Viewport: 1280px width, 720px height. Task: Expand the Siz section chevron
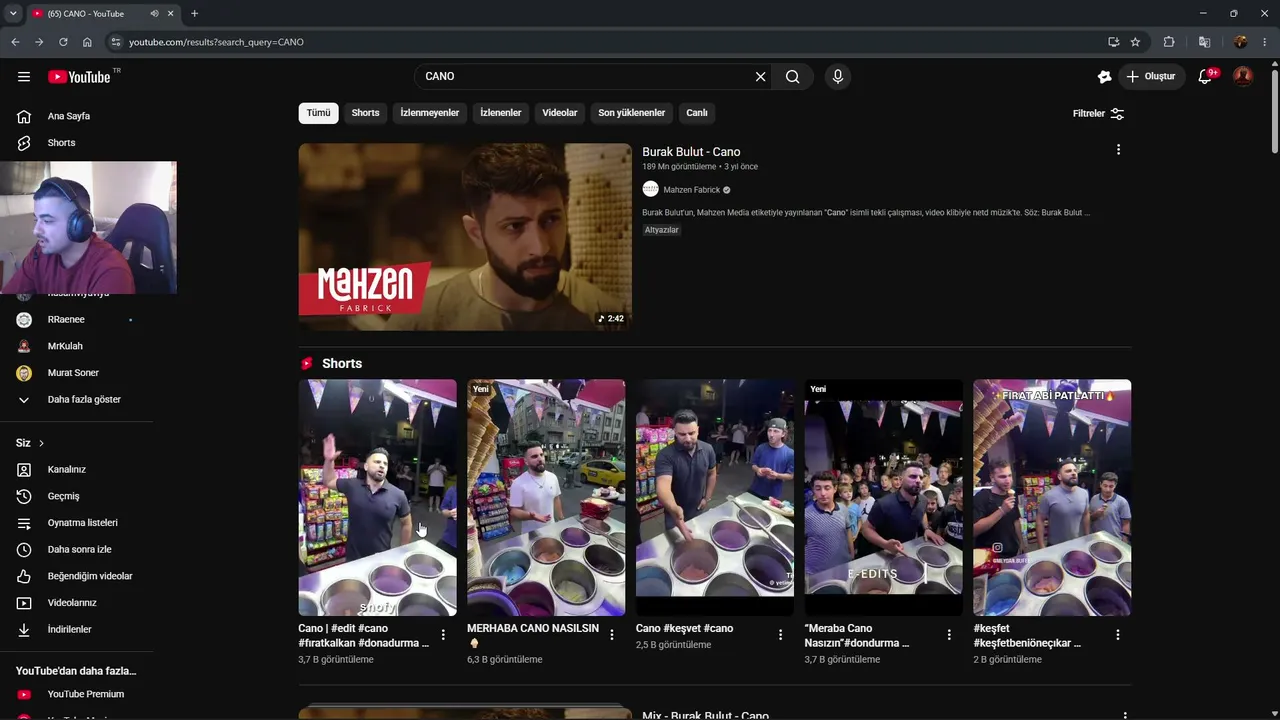tap(41, 443)
